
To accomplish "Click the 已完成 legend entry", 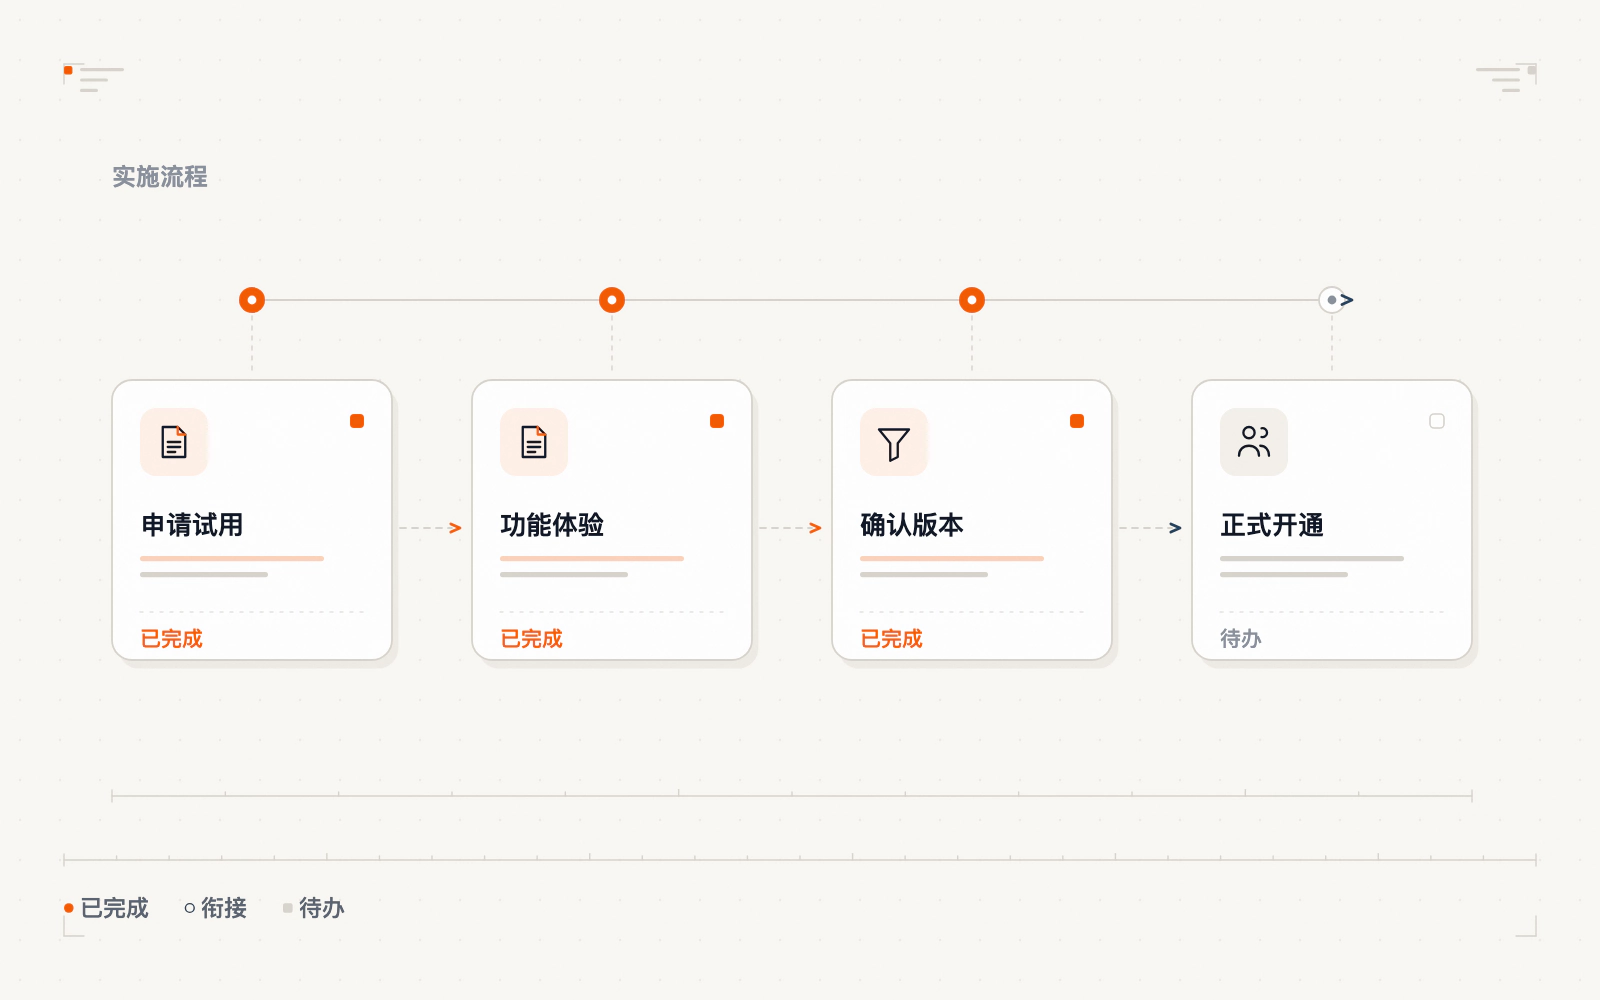I will click(106, 908).
